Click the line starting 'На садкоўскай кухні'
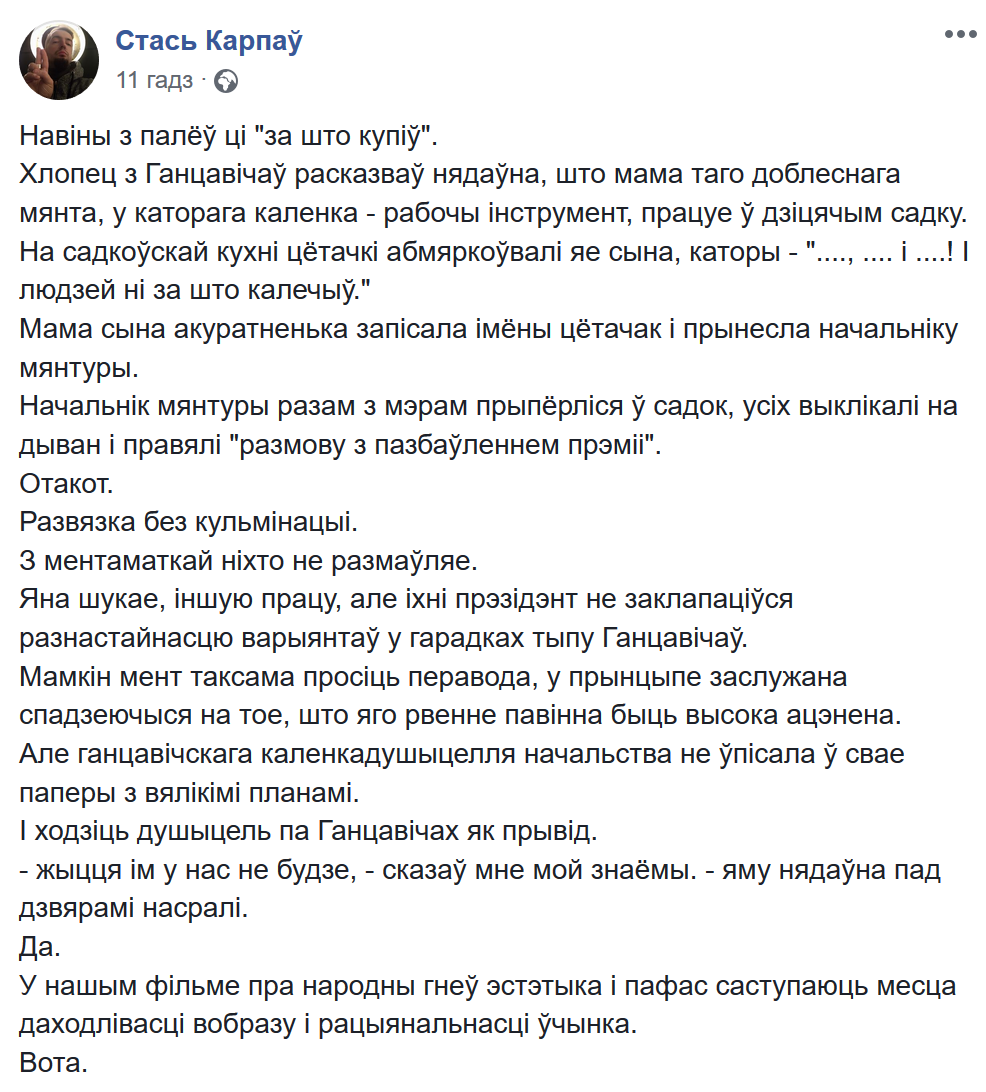Viewport: 986px width, 1092px height. coord(494,252)
